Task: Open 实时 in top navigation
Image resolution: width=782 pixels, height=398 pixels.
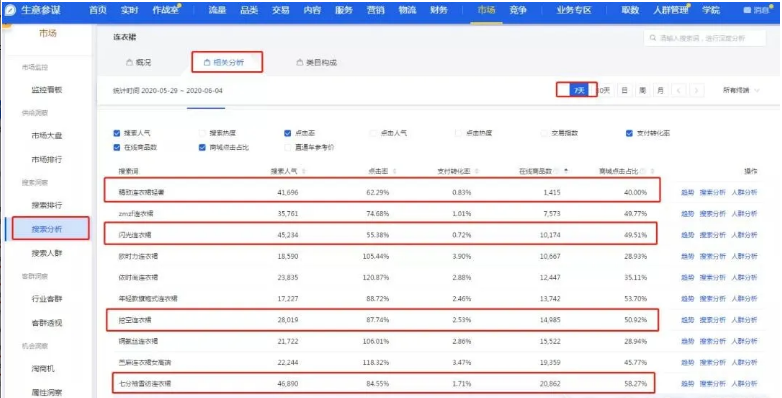Action: click(129, 10)
